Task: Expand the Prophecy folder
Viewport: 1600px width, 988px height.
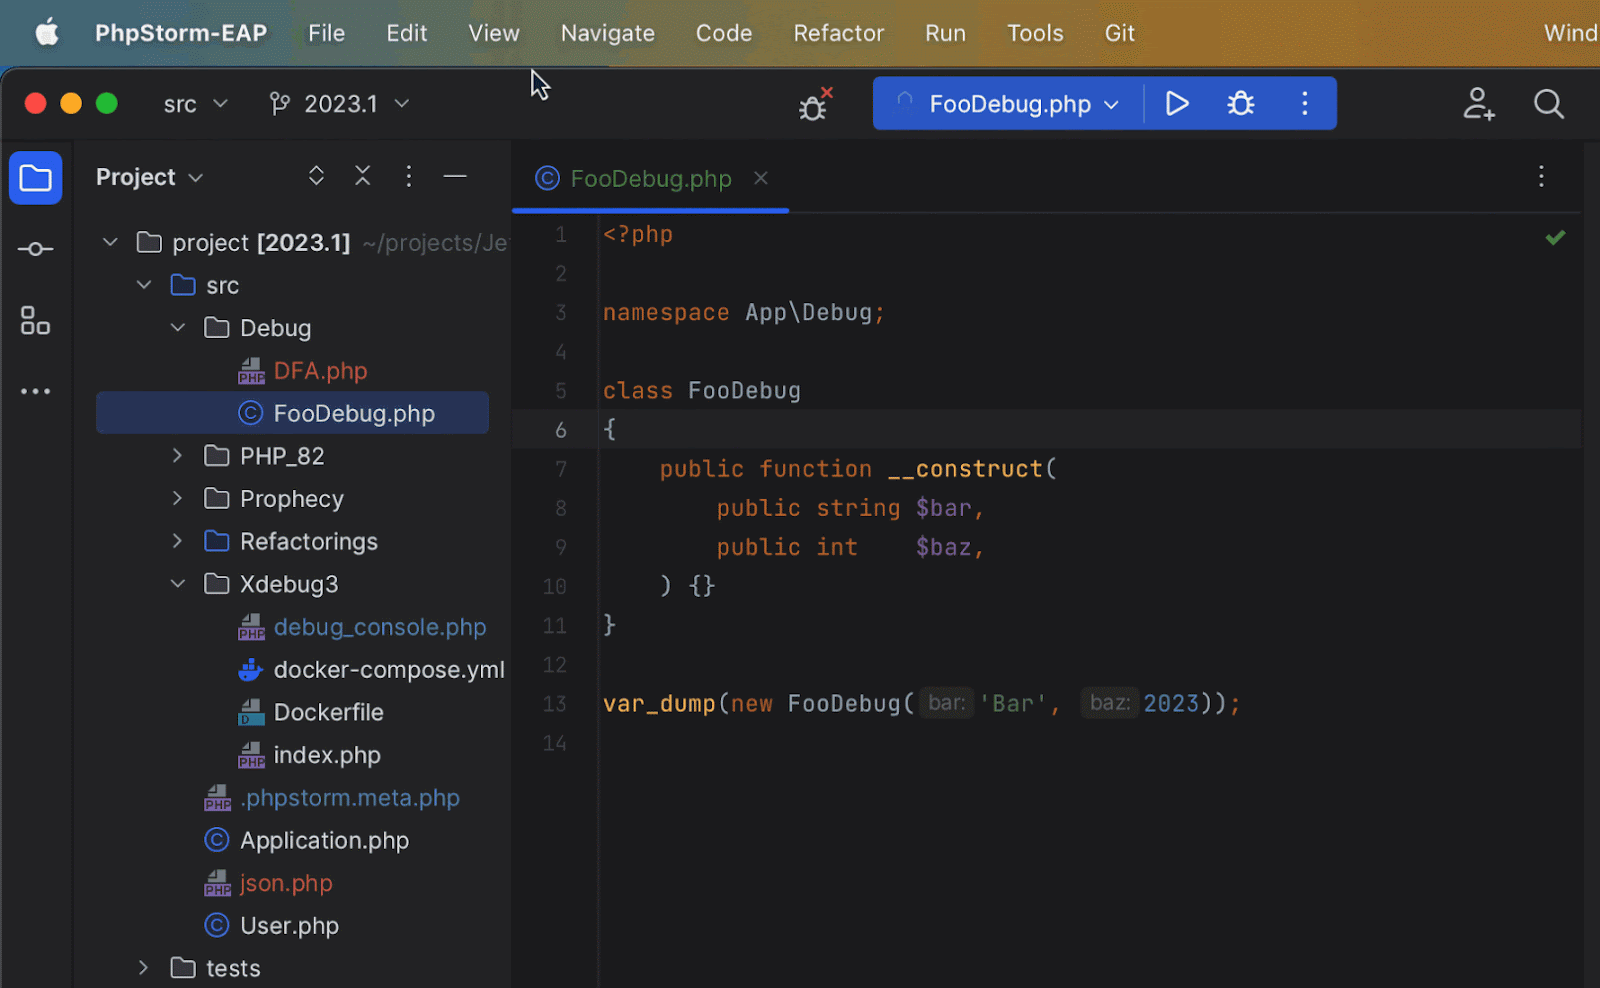Action: pyautogui.click(x=177, y=498)
